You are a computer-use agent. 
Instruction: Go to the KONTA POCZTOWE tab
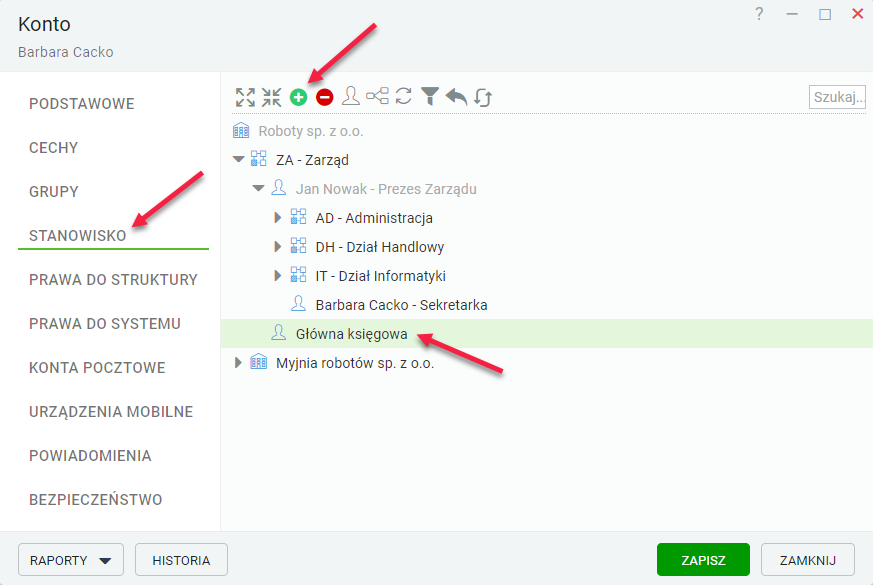click(x=97, y=368)
